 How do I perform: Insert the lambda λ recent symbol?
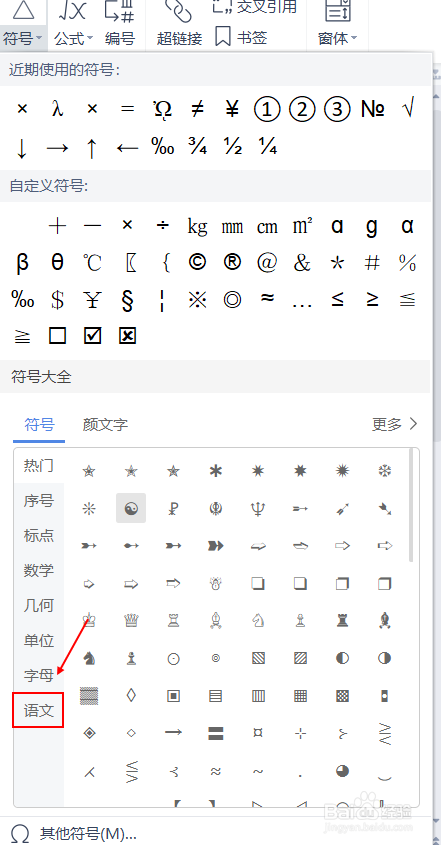point(57,109)
